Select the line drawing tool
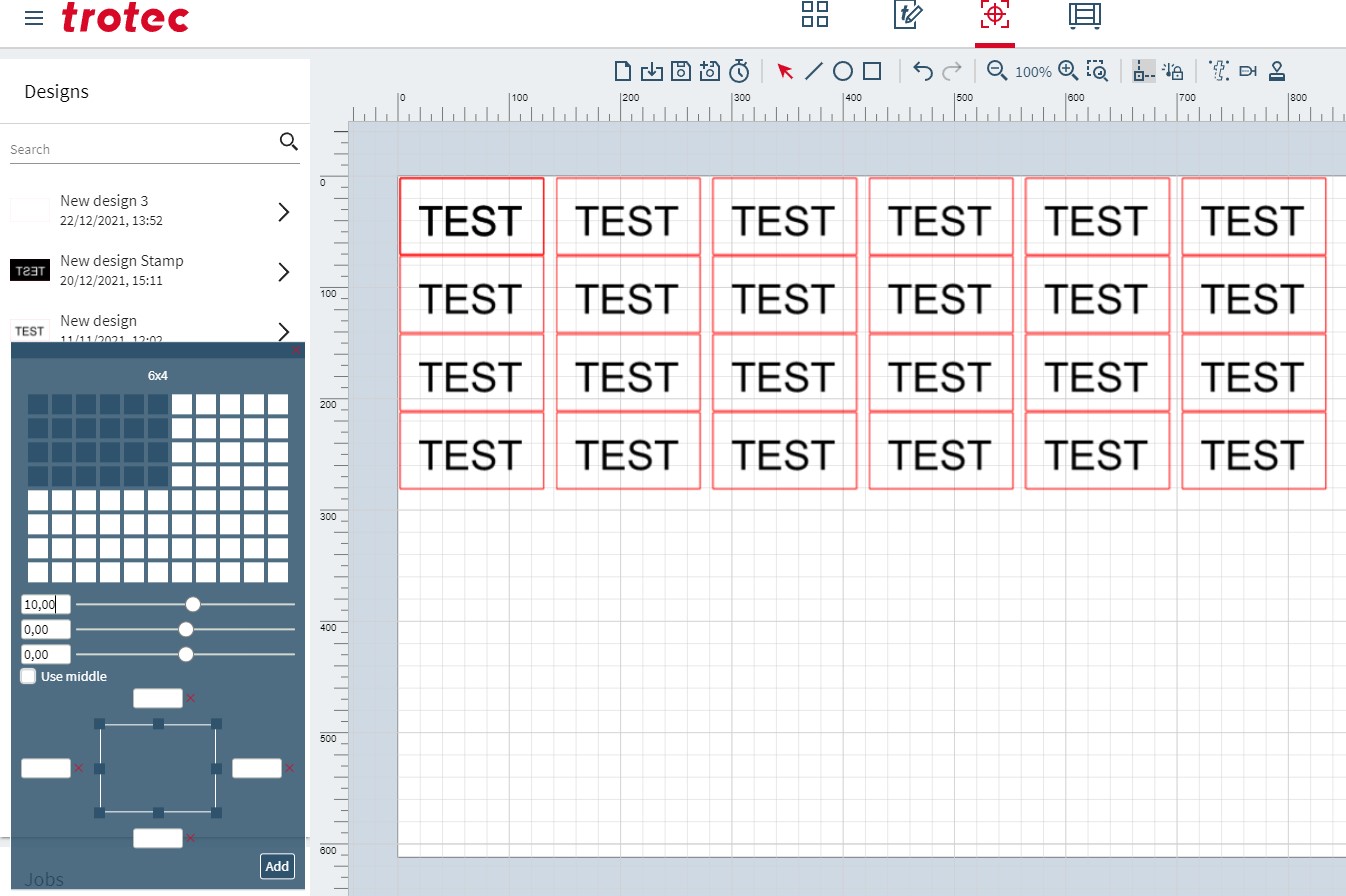 [814, 71]
